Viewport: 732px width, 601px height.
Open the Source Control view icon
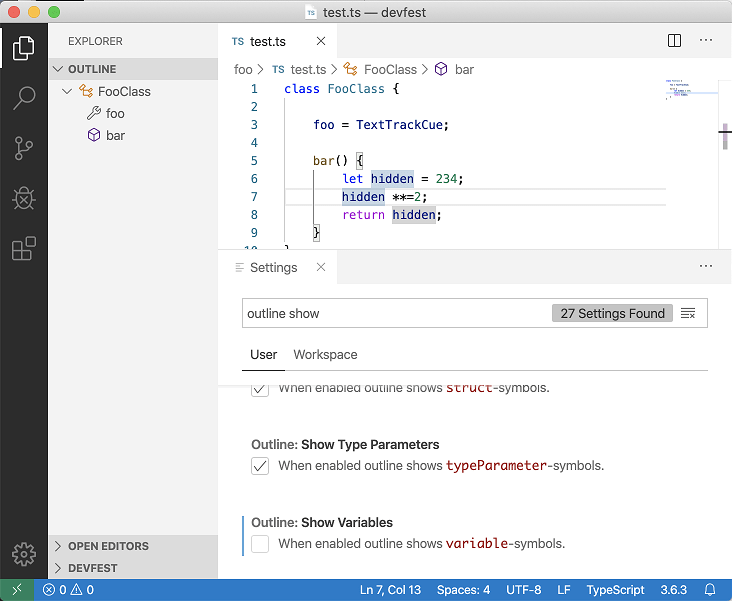(24, 149)
